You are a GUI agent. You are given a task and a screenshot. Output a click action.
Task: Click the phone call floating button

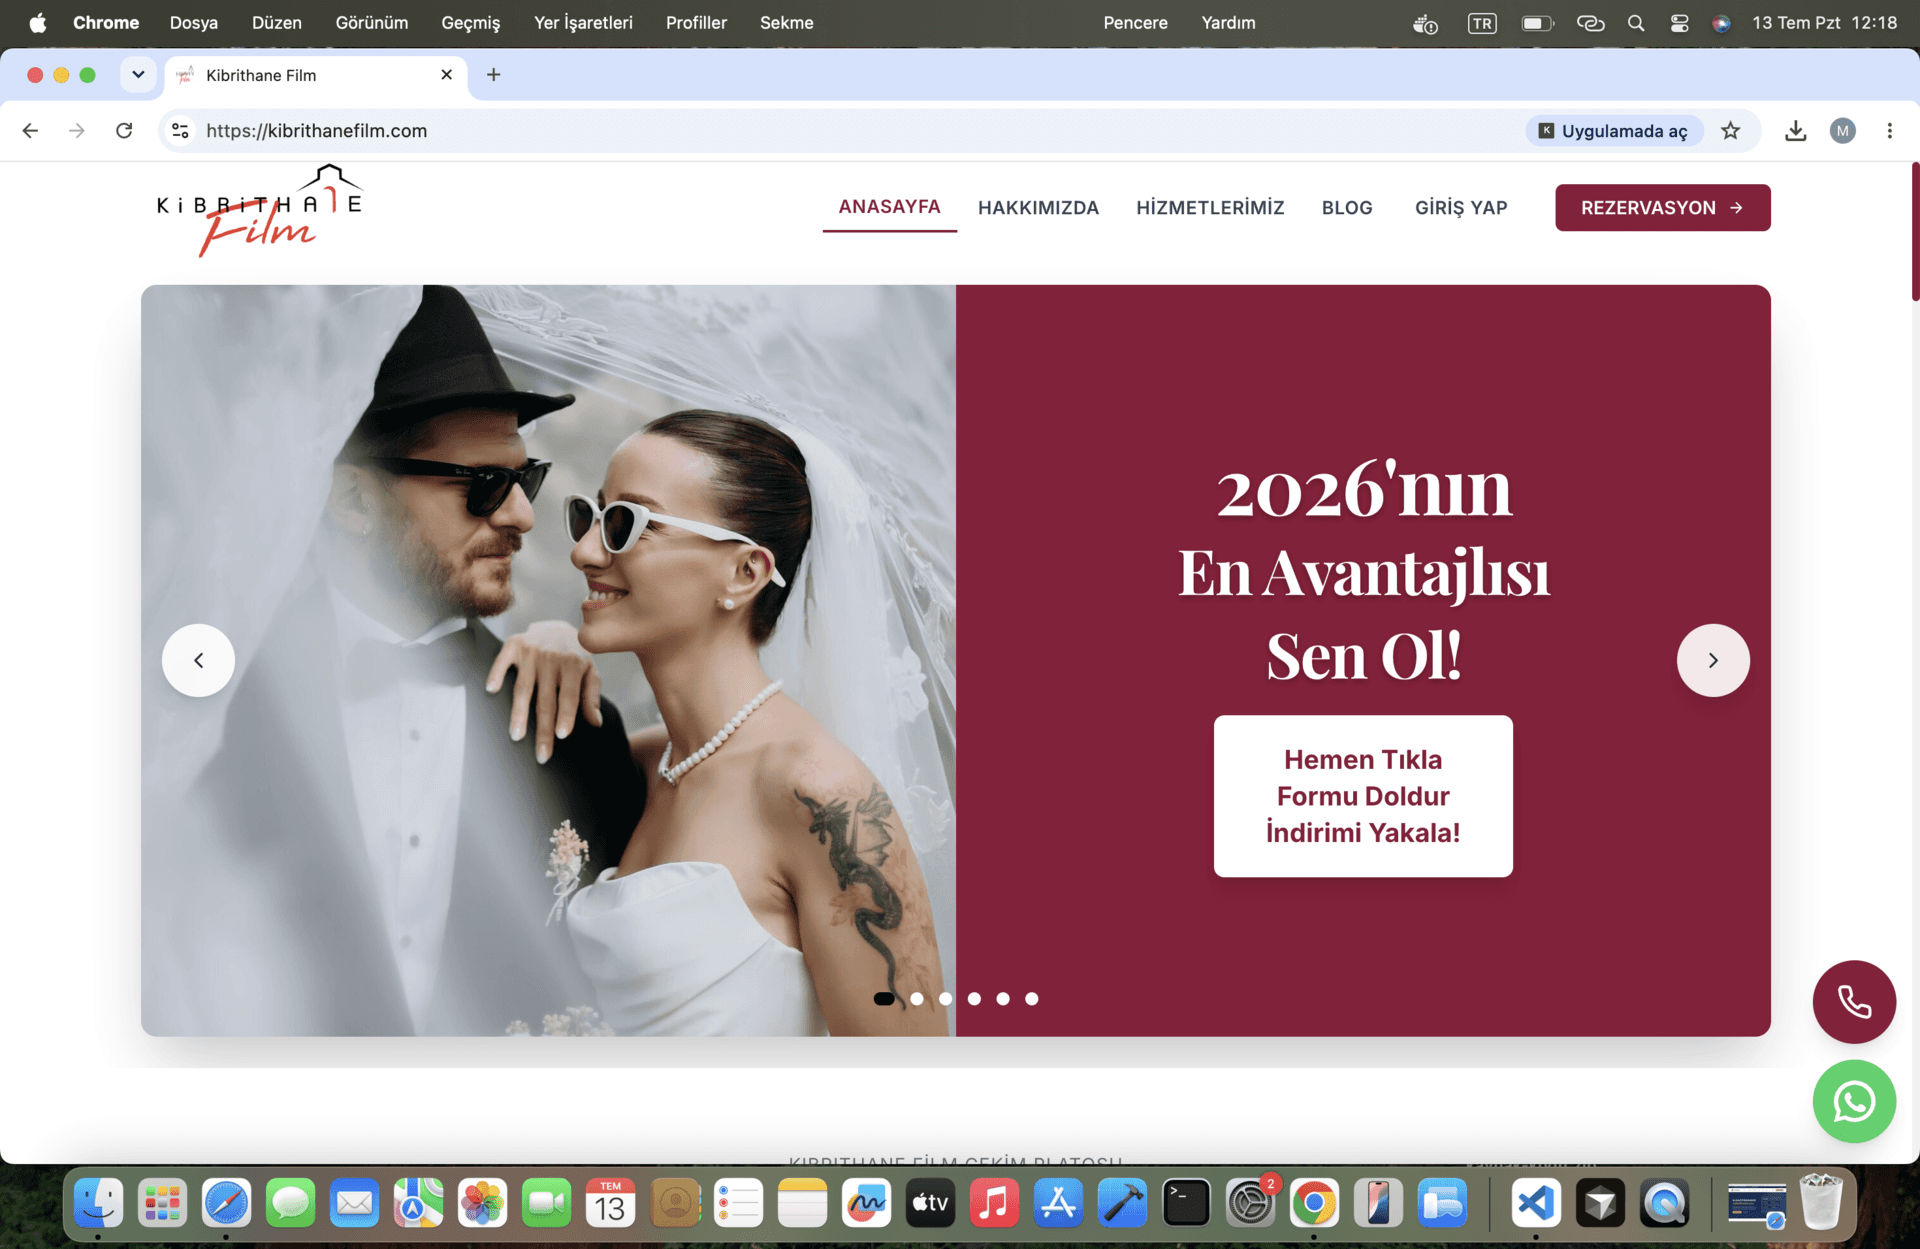(1854, 1002)
